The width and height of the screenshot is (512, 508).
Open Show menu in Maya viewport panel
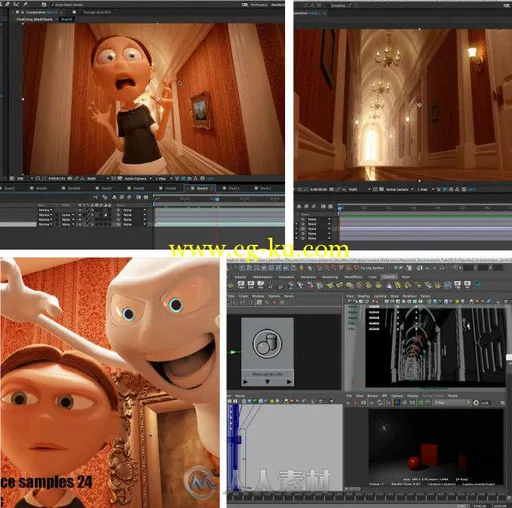pyautogui.click(x=394, y=296)
